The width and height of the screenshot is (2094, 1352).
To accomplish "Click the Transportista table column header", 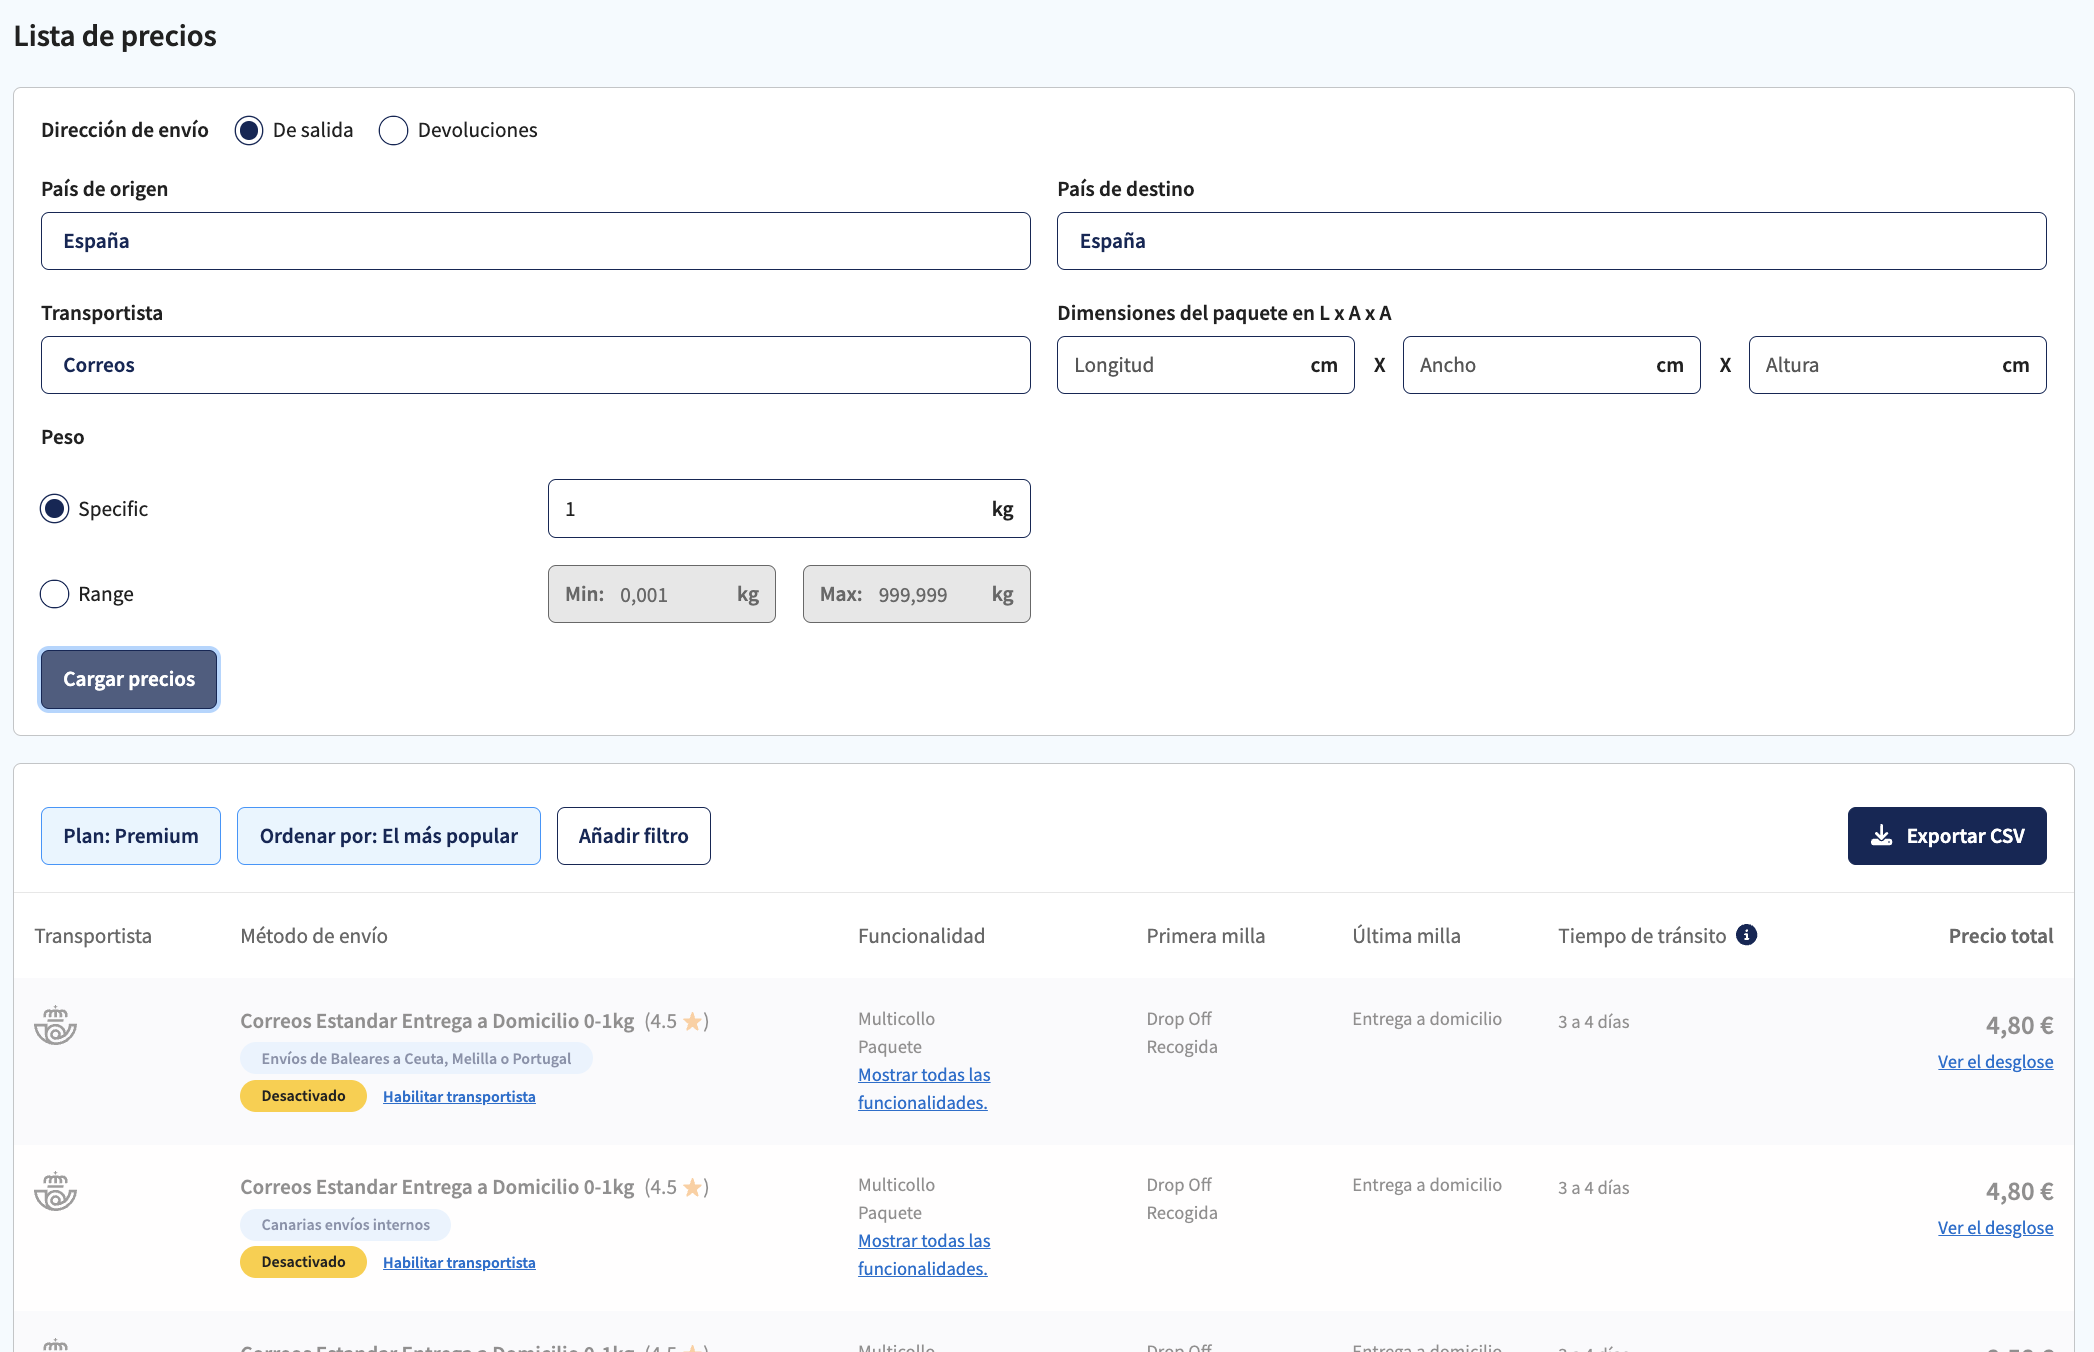I will pos(93,936).
